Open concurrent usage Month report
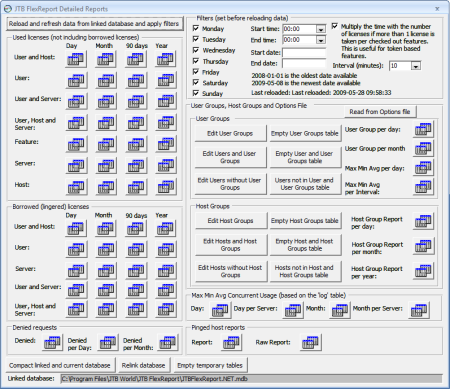 click(x=340, y=310)
